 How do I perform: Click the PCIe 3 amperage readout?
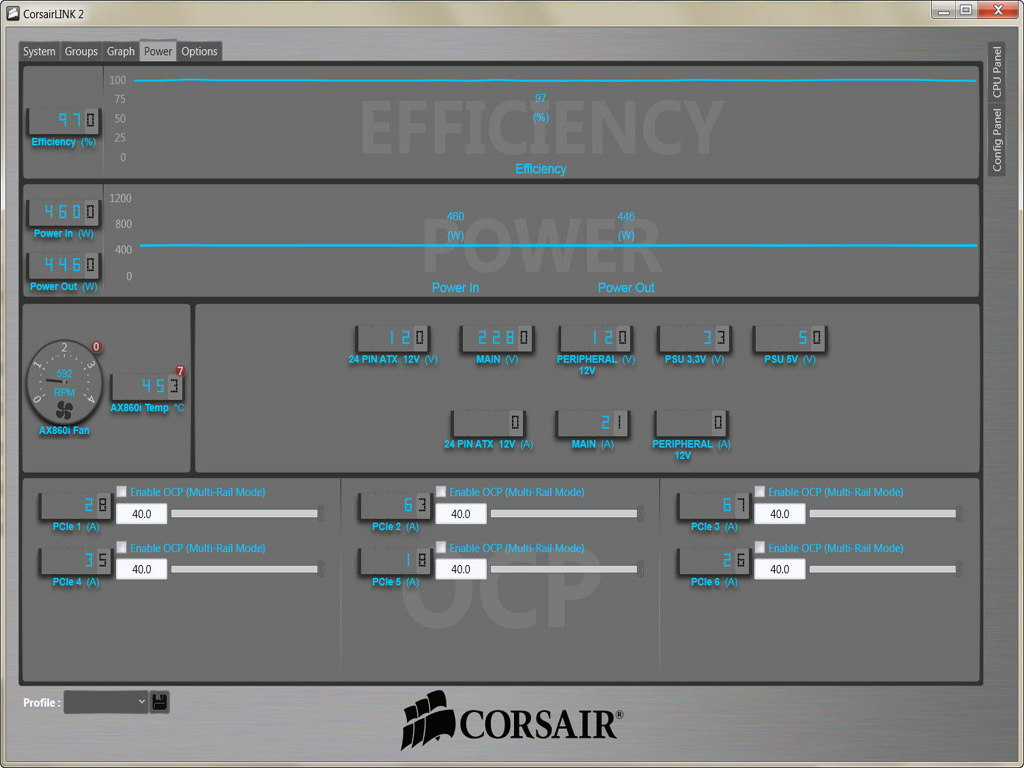(714, 505)
